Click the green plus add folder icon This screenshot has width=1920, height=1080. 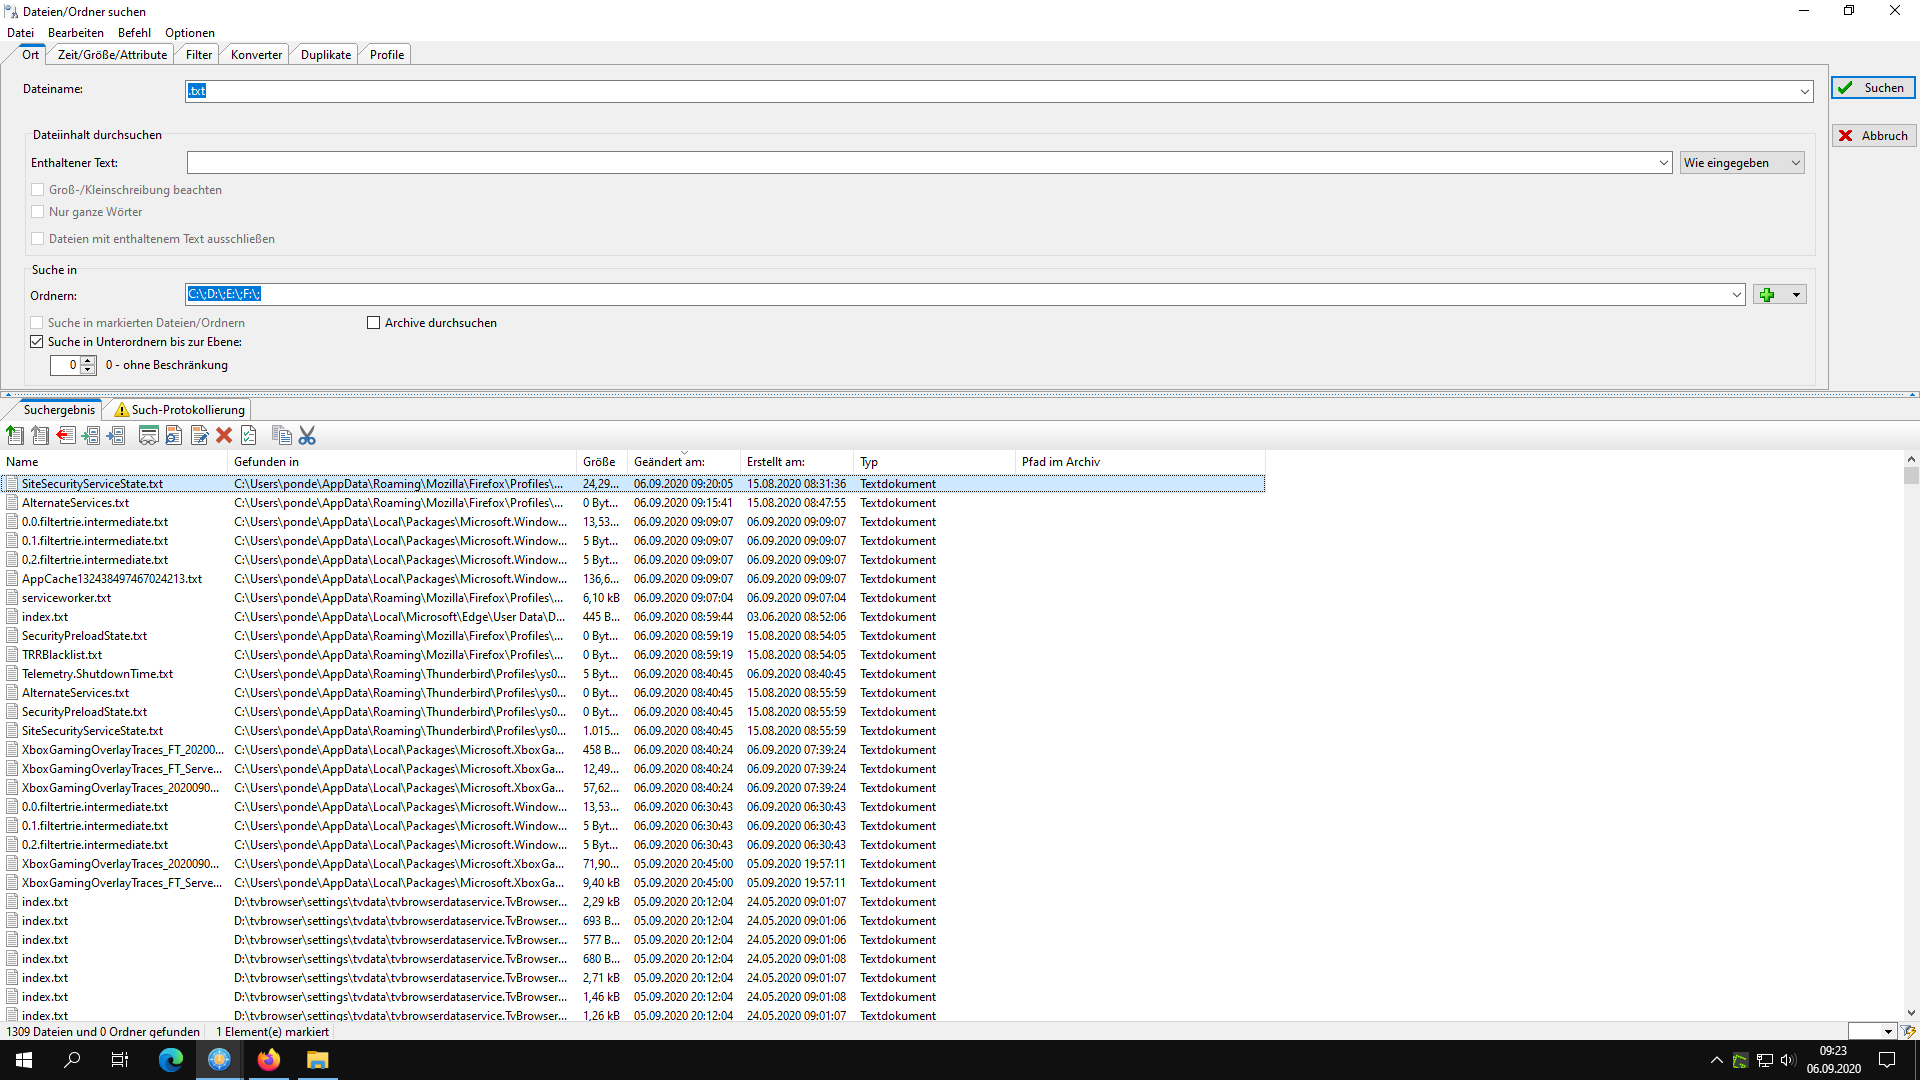tap(1767, 295)
